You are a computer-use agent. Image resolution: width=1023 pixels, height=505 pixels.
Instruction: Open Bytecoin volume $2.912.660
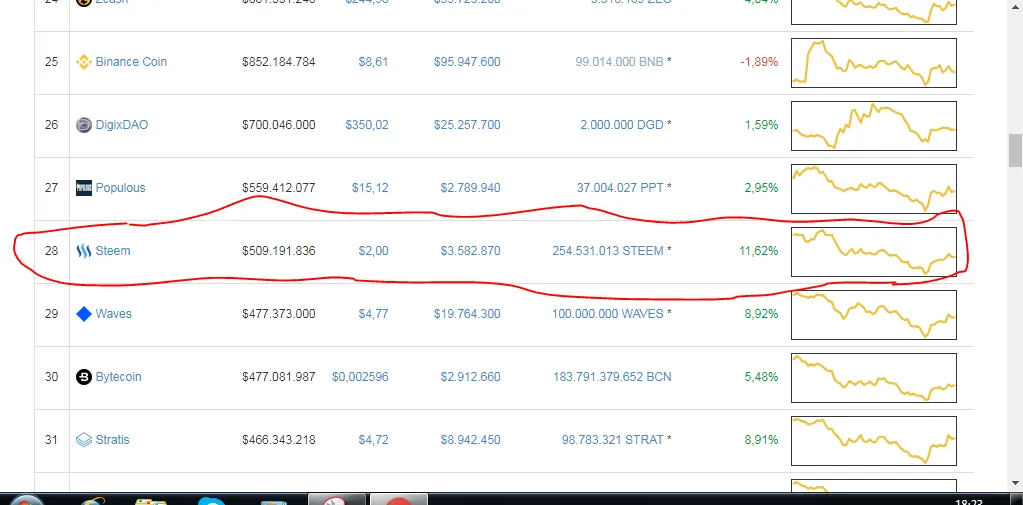click(470, 377)
